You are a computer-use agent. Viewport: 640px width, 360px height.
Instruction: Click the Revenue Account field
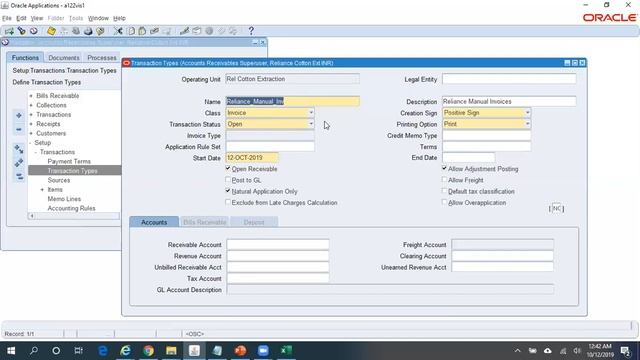click(278, 256)
